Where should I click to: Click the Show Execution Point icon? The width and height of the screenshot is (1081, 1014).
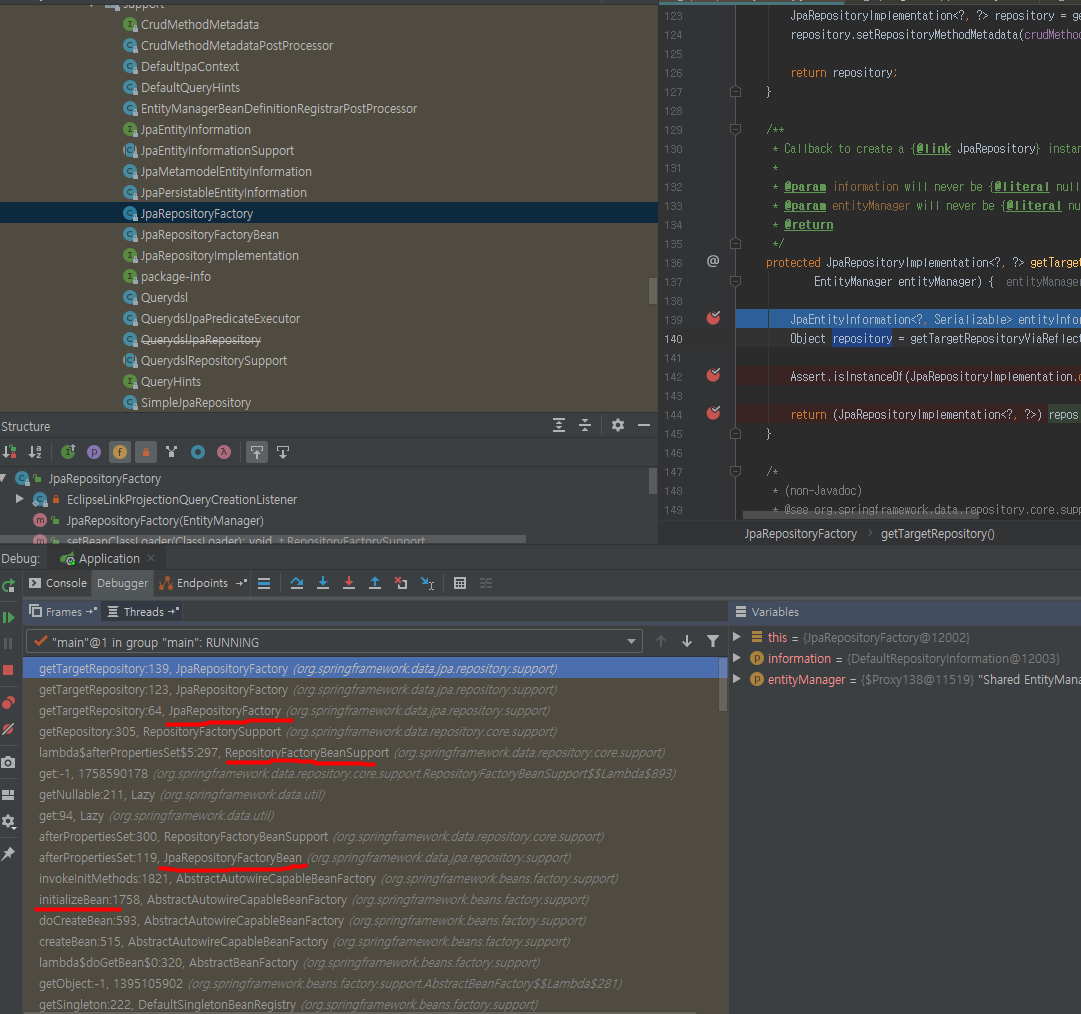coord(264,583)
